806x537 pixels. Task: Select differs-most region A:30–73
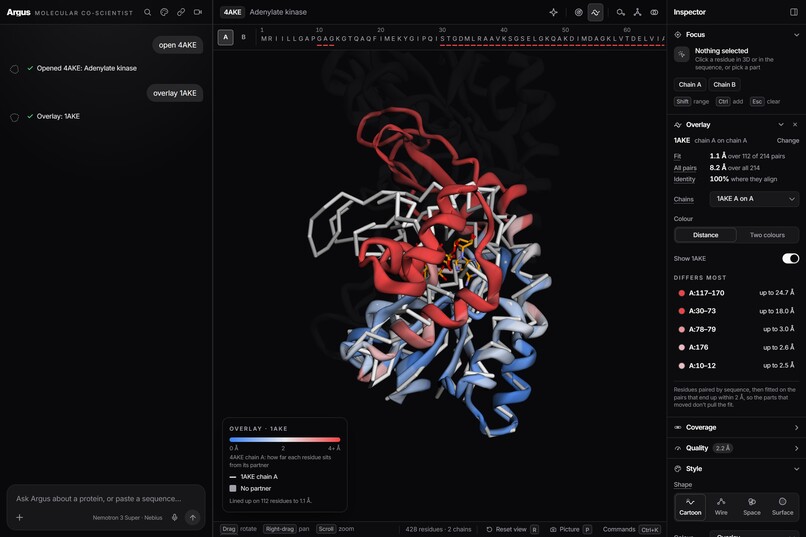(x=736, y=311)
